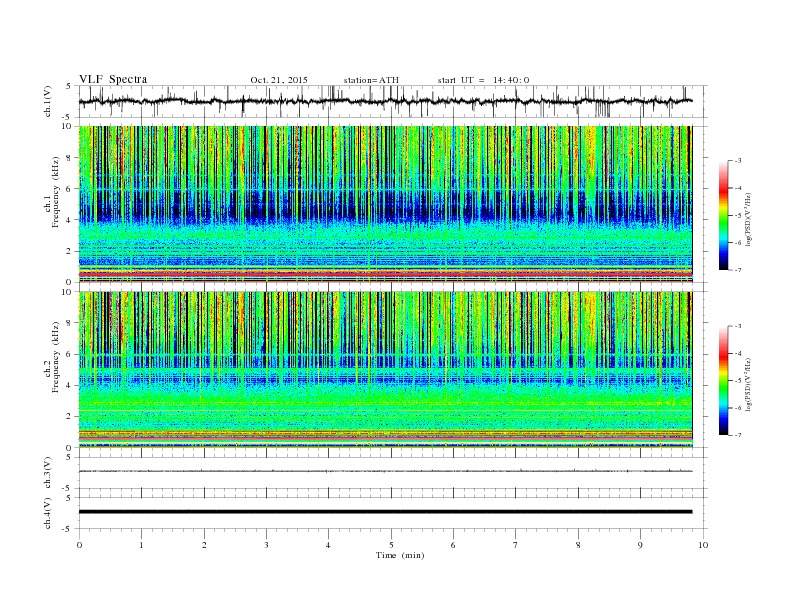
Task: Click the "-5" label on ch.1 colorbar
Action: click(x=738, y=216)
